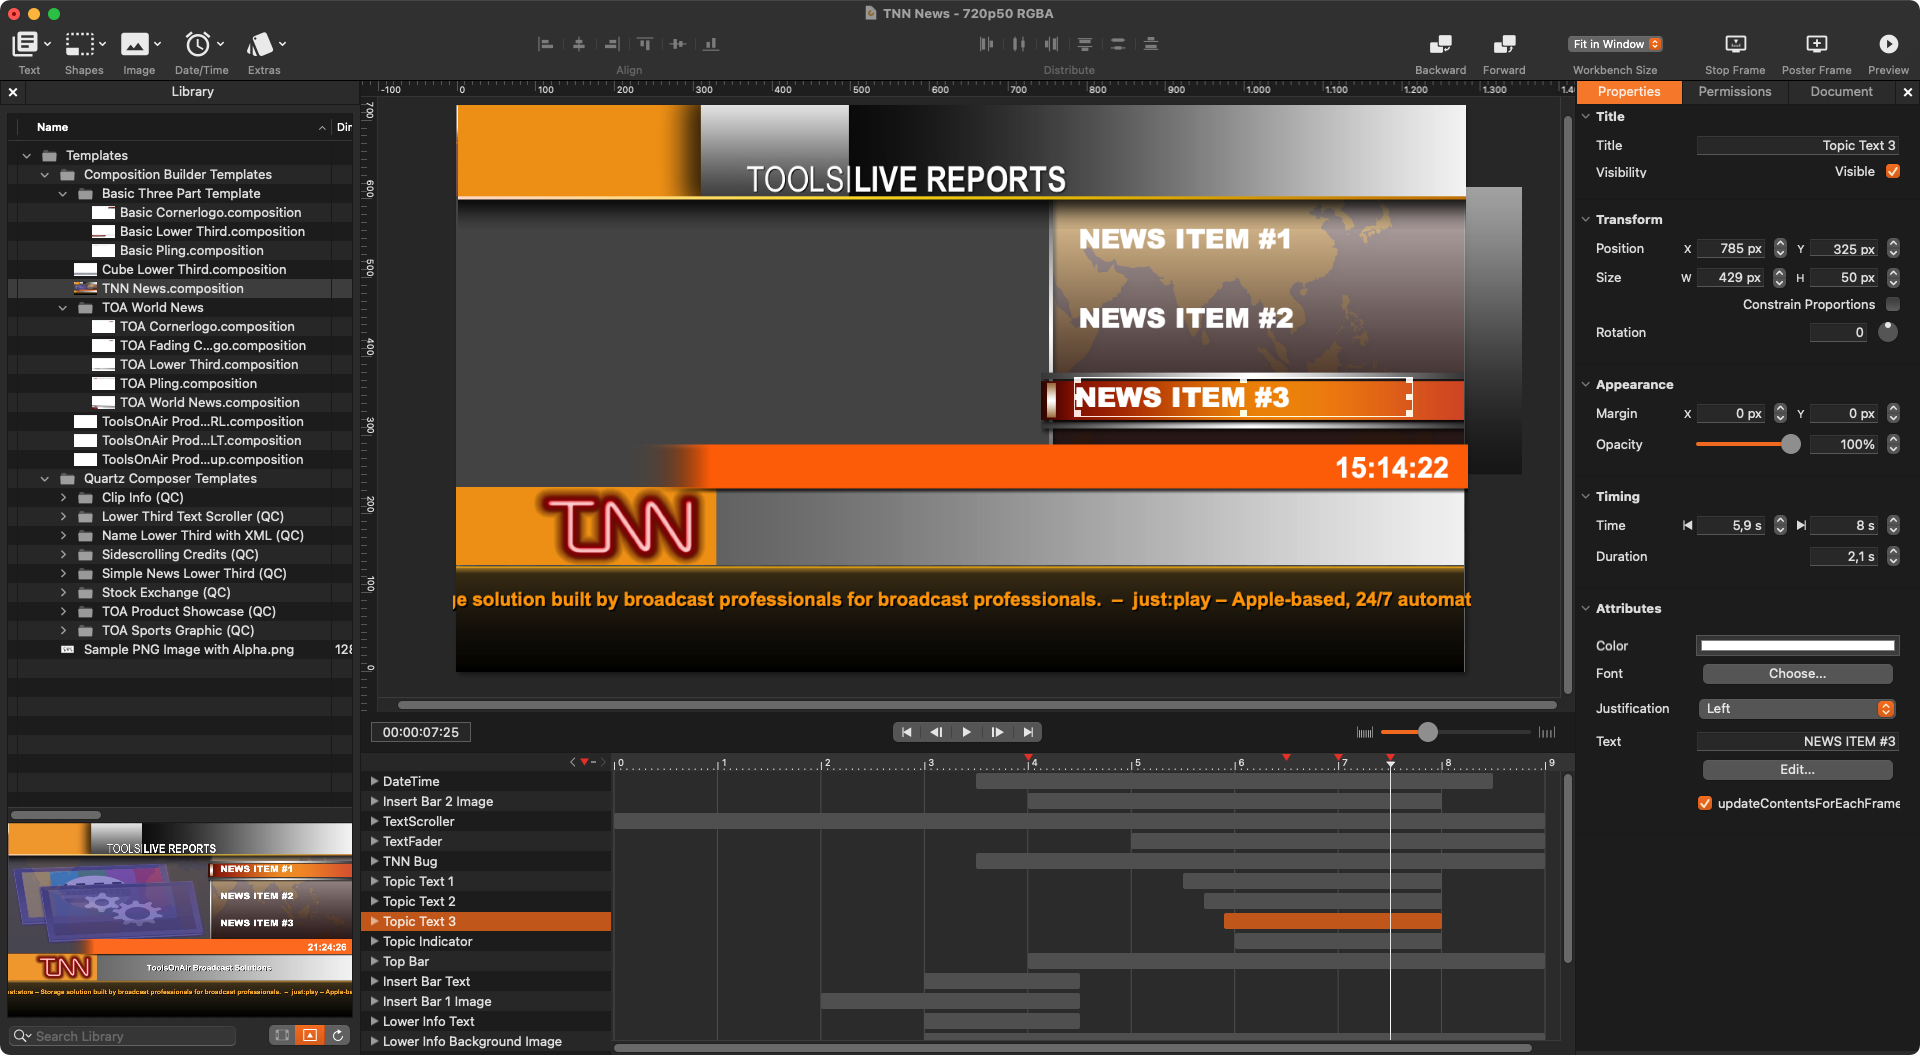Collapse Basic Three Part Template folder
This screenshot has width=1920, height=1055.
click(x=63, y=194)
